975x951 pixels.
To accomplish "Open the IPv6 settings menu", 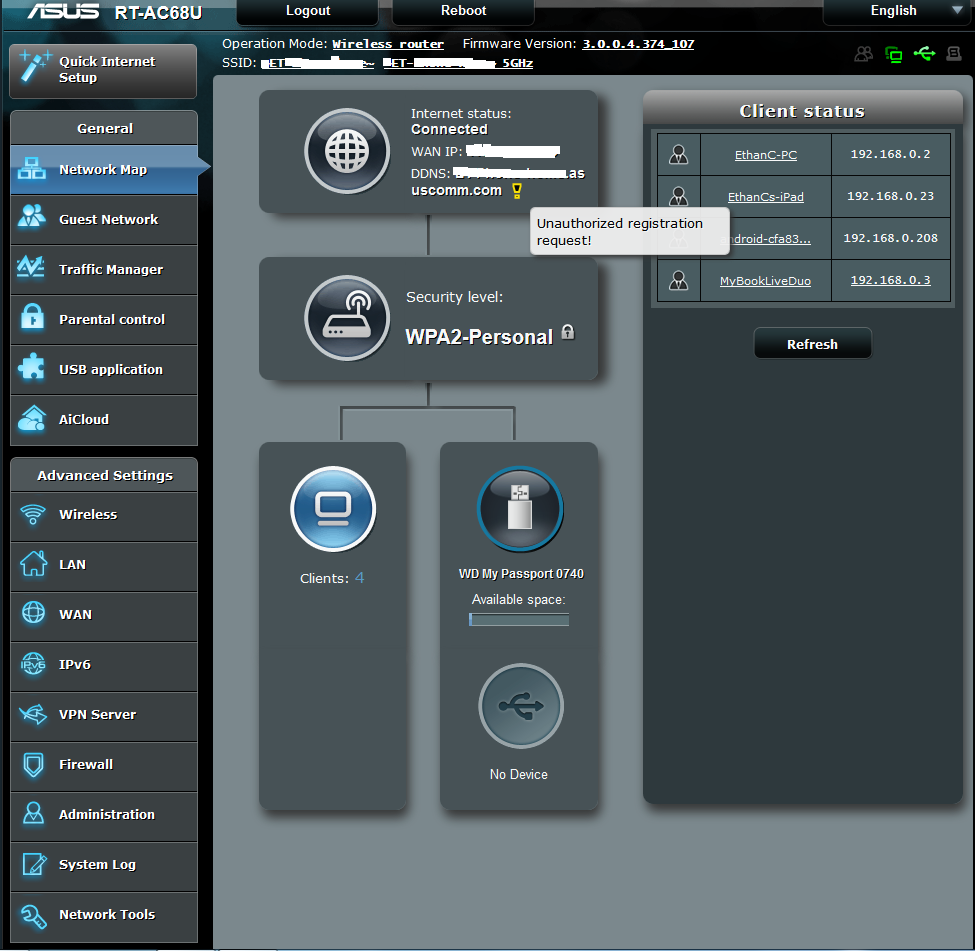I will [x=104, y=666].
